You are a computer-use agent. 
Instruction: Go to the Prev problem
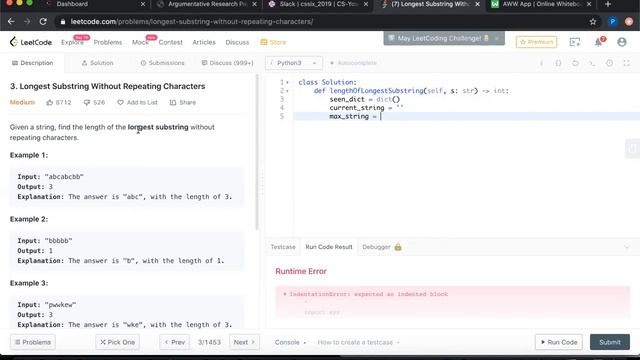[175, 342]
